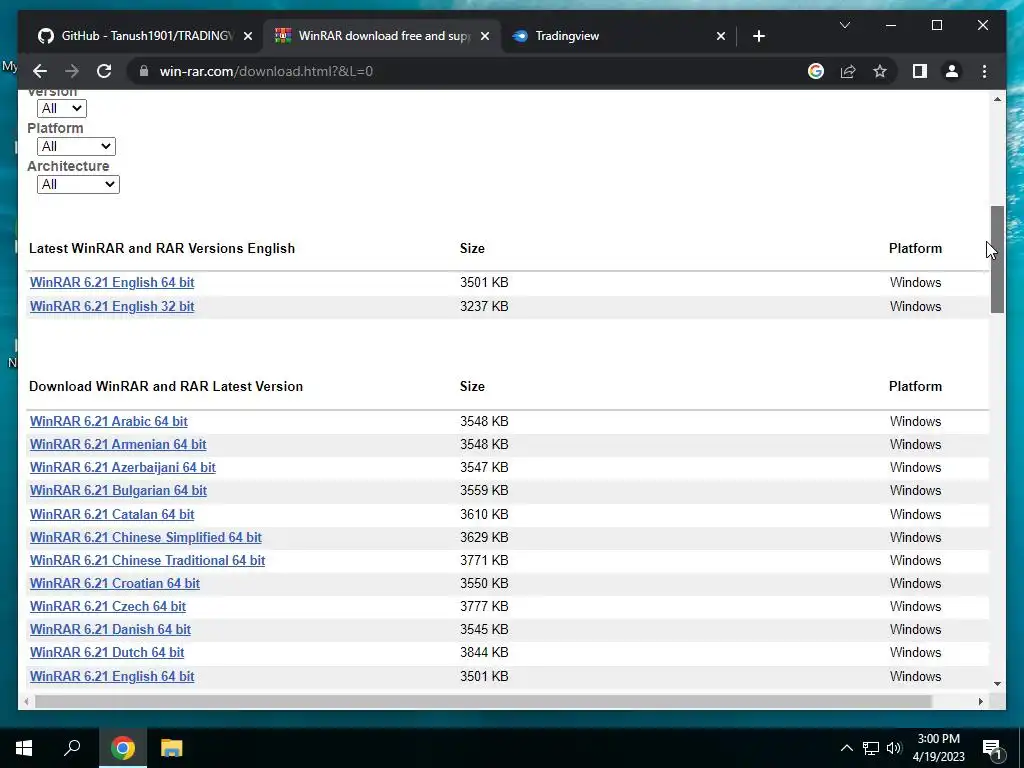Open the Google icon in the address bar
The height and width of the screenshot is (768, 1024).
pyautogui.click(x=816, y=71)
